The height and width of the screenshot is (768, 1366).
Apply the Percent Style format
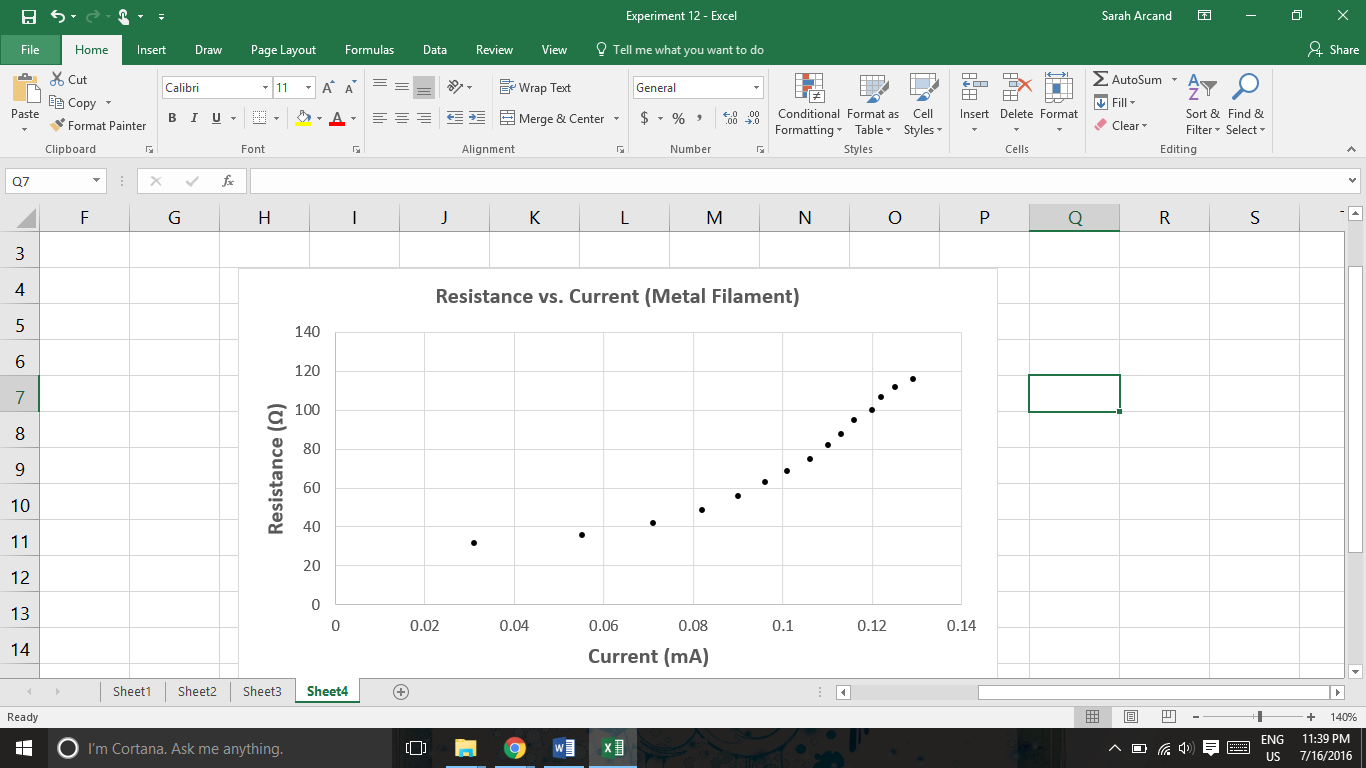point(678,117)
